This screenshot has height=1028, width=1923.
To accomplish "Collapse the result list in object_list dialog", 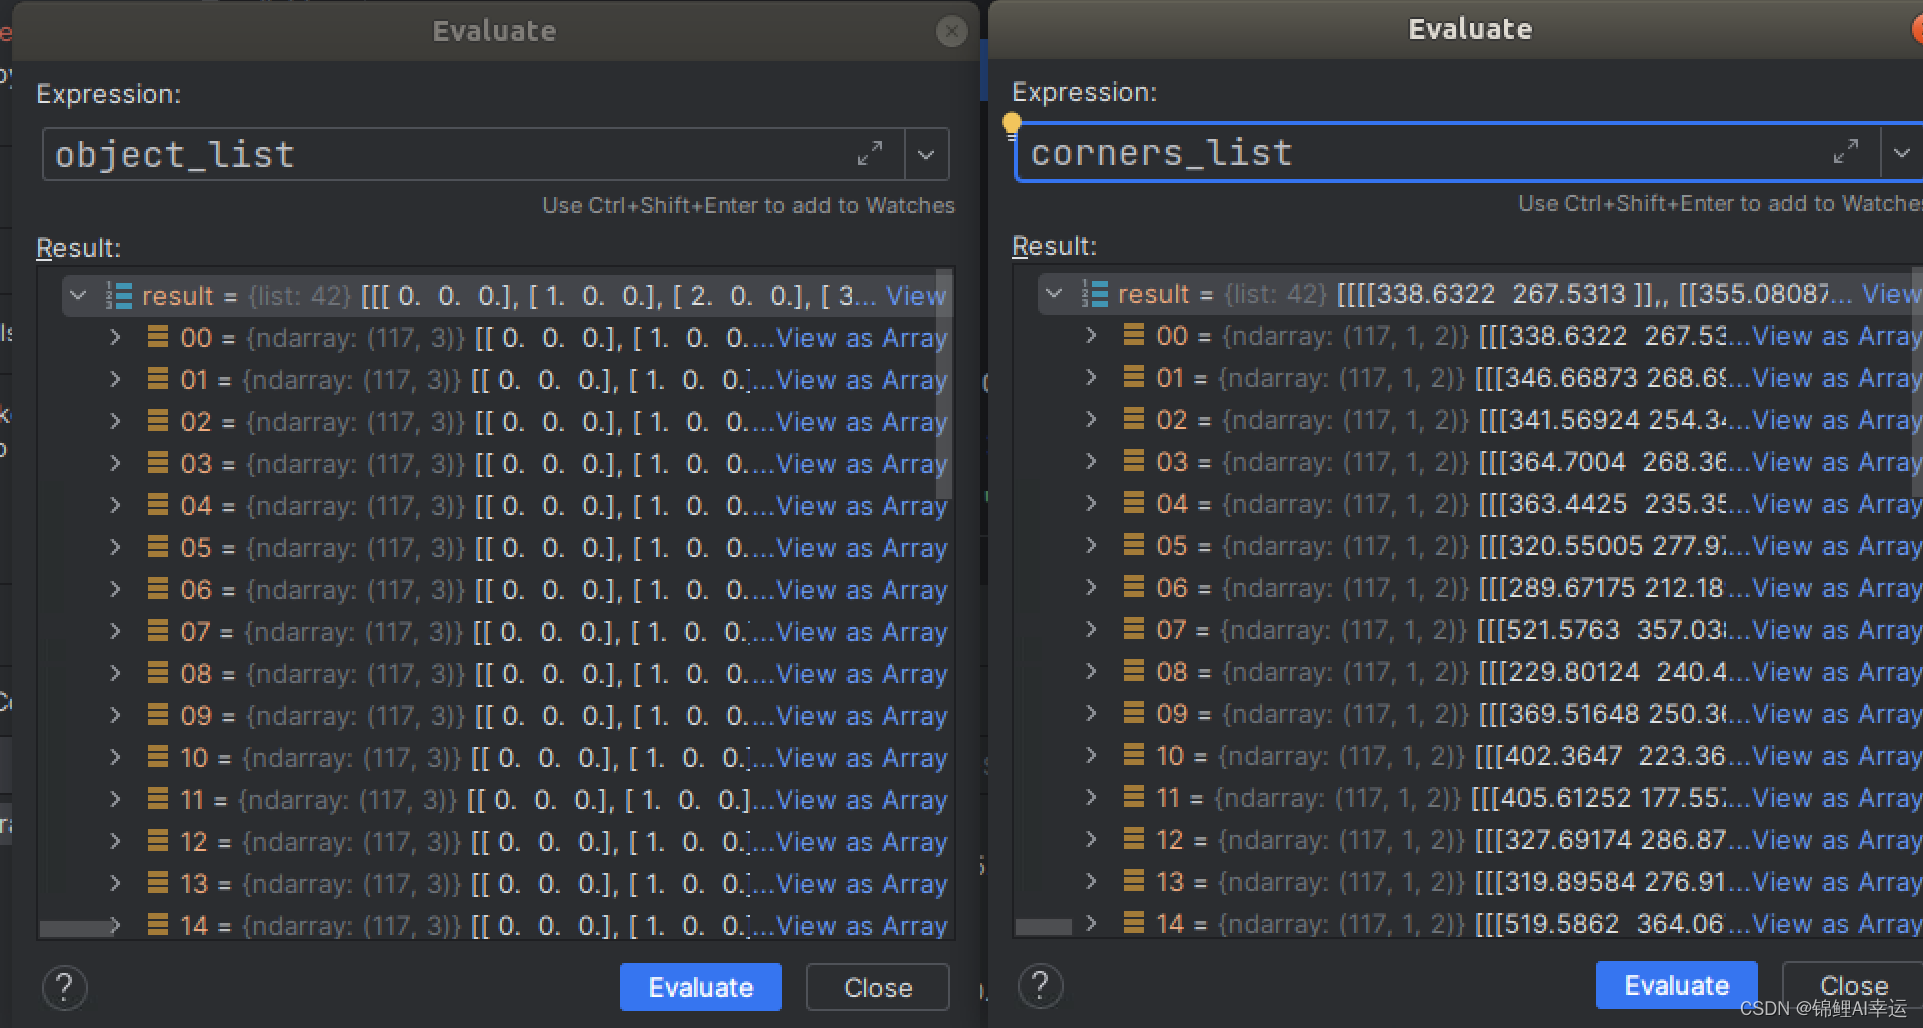I will (x=78, y=296).
